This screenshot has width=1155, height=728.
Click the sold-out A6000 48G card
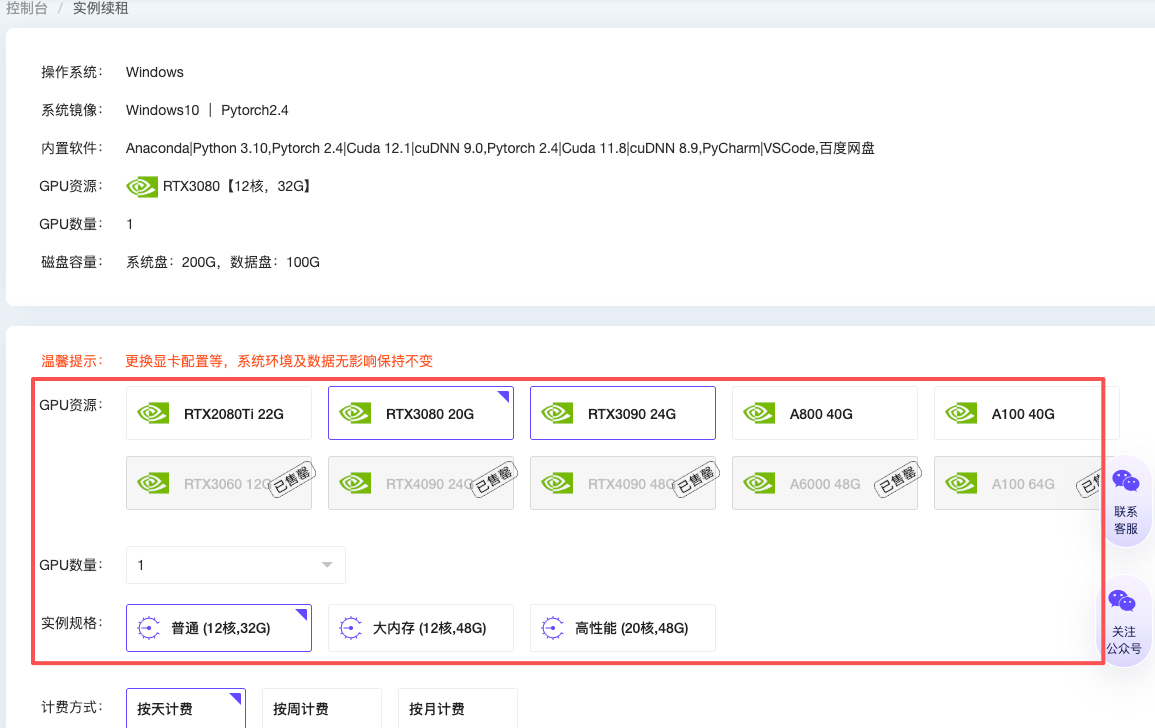pos(824,483)
